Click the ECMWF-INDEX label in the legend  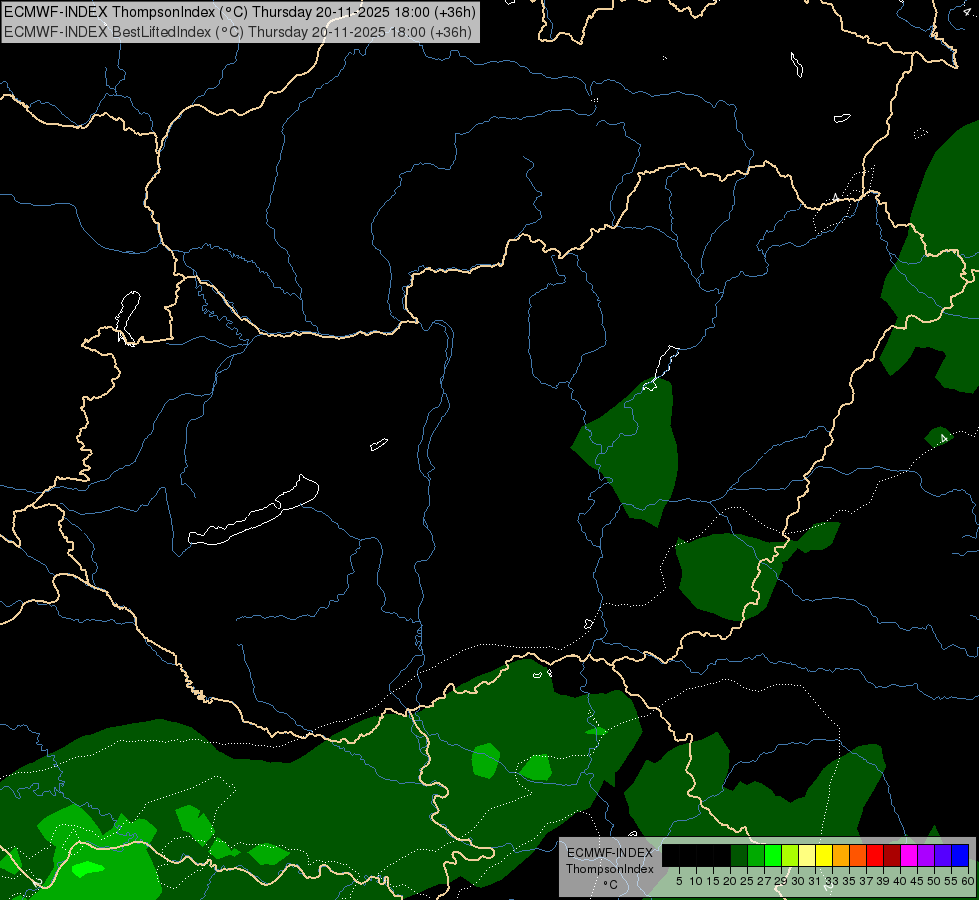click(x=610, y=853)
